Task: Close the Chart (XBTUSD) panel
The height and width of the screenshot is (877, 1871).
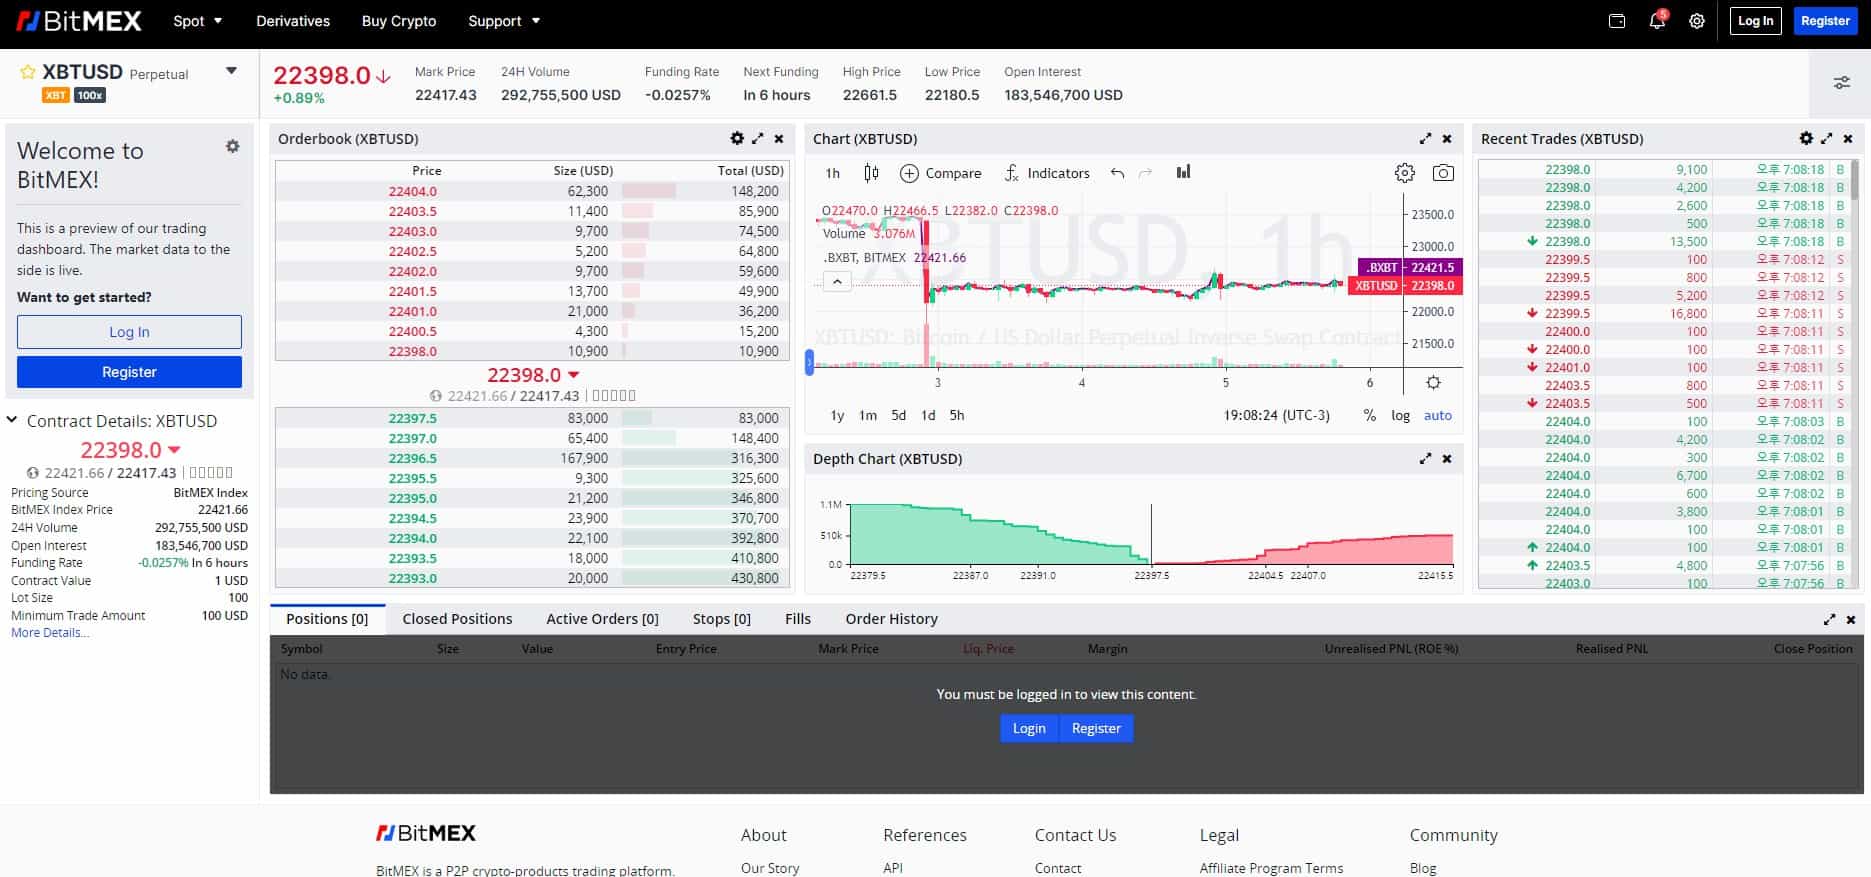Action: coord(1447,139)
